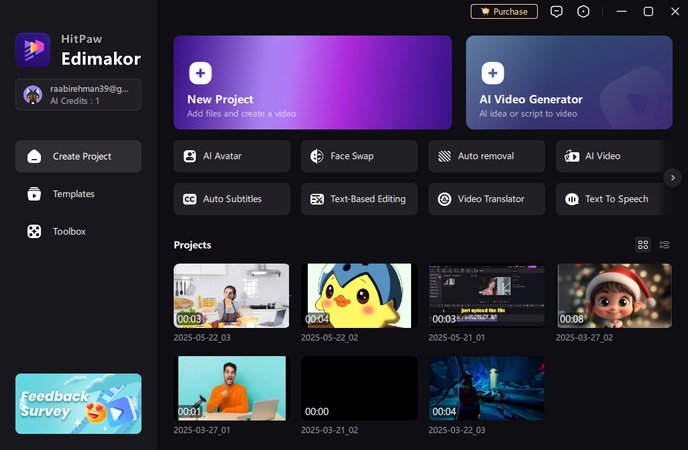Create a New Project

312,82
